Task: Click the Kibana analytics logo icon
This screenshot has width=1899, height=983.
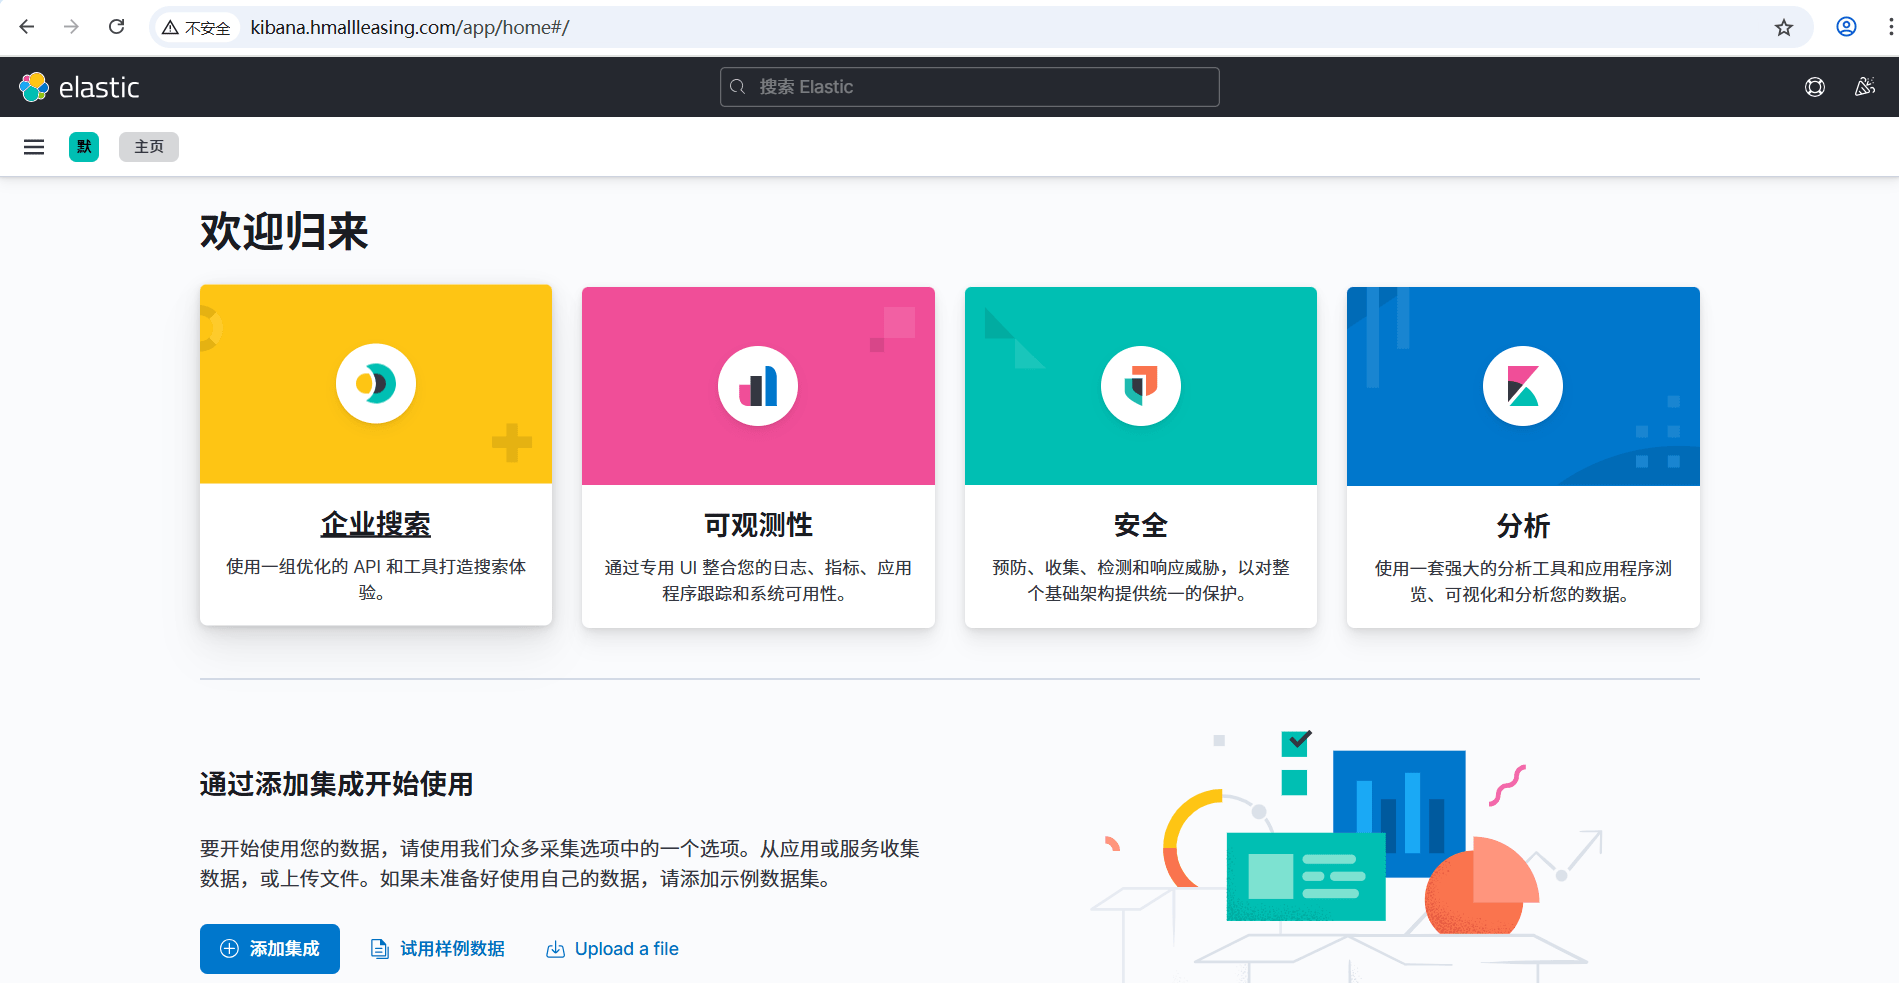Action: [x=1522, y=386]
